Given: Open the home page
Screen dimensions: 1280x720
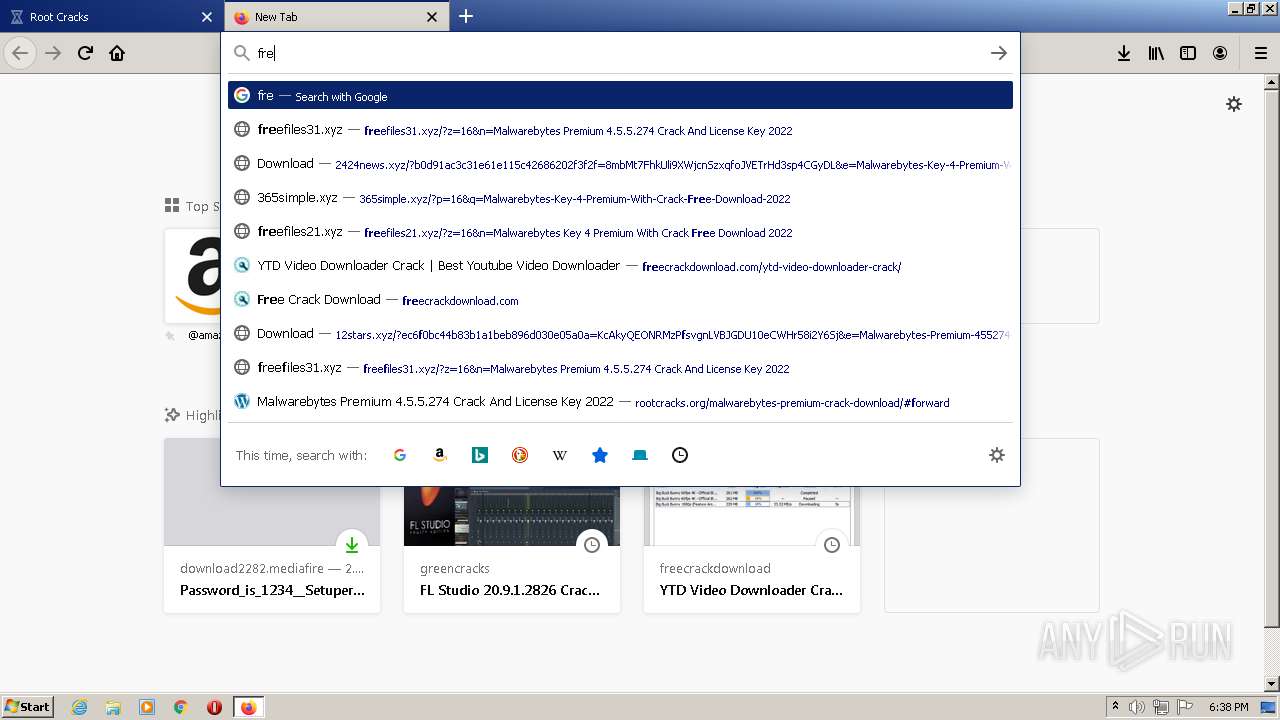Looking at the screenshot, I should tap(117, 53).
